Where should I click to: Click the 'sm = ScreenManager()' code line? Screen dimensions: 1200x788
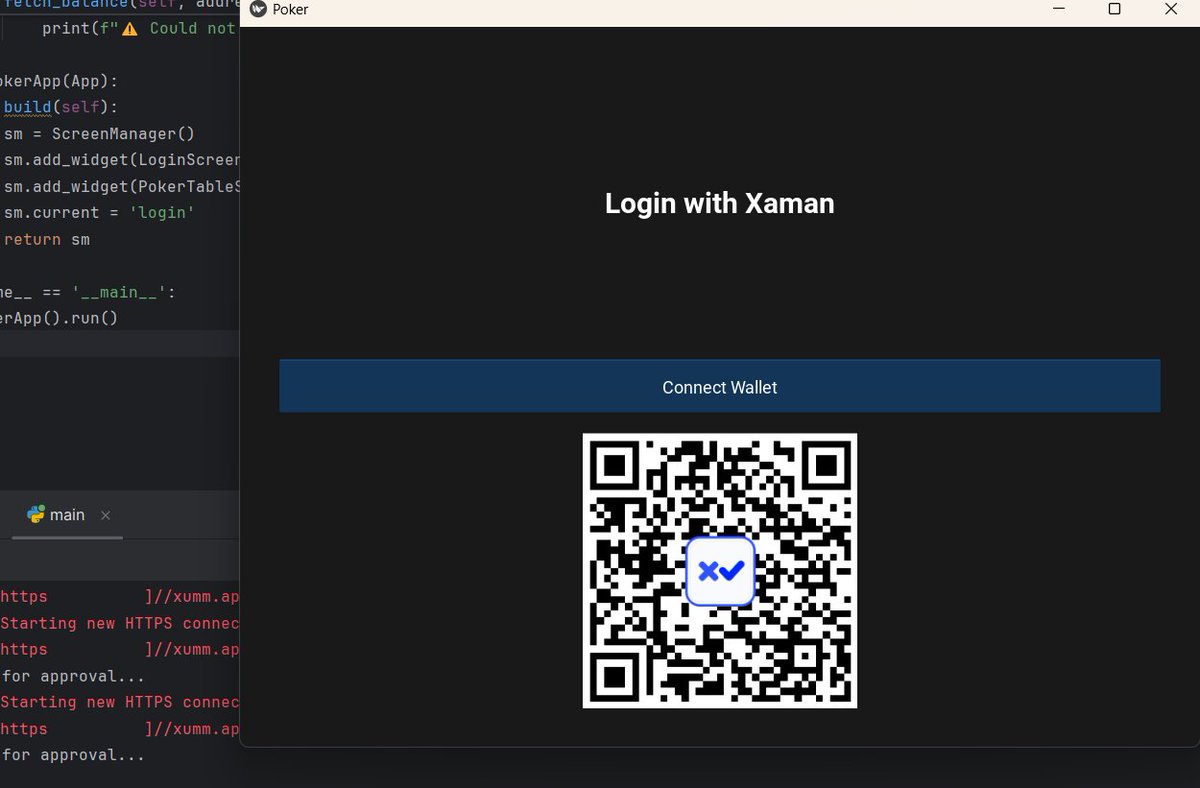click(x=99, y=133)
